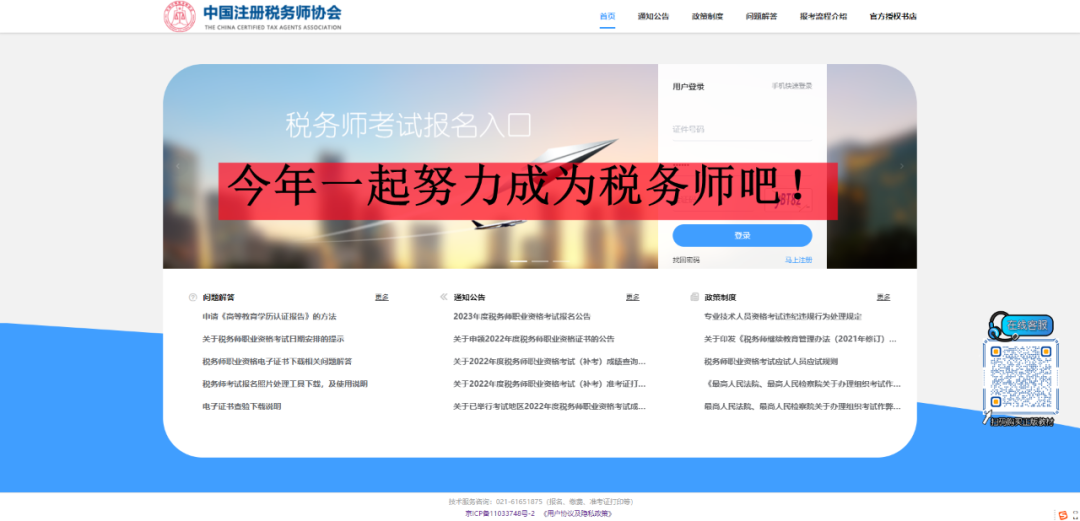
Task: Switch to the 用户登录 login tab
Action: [688, 87]
